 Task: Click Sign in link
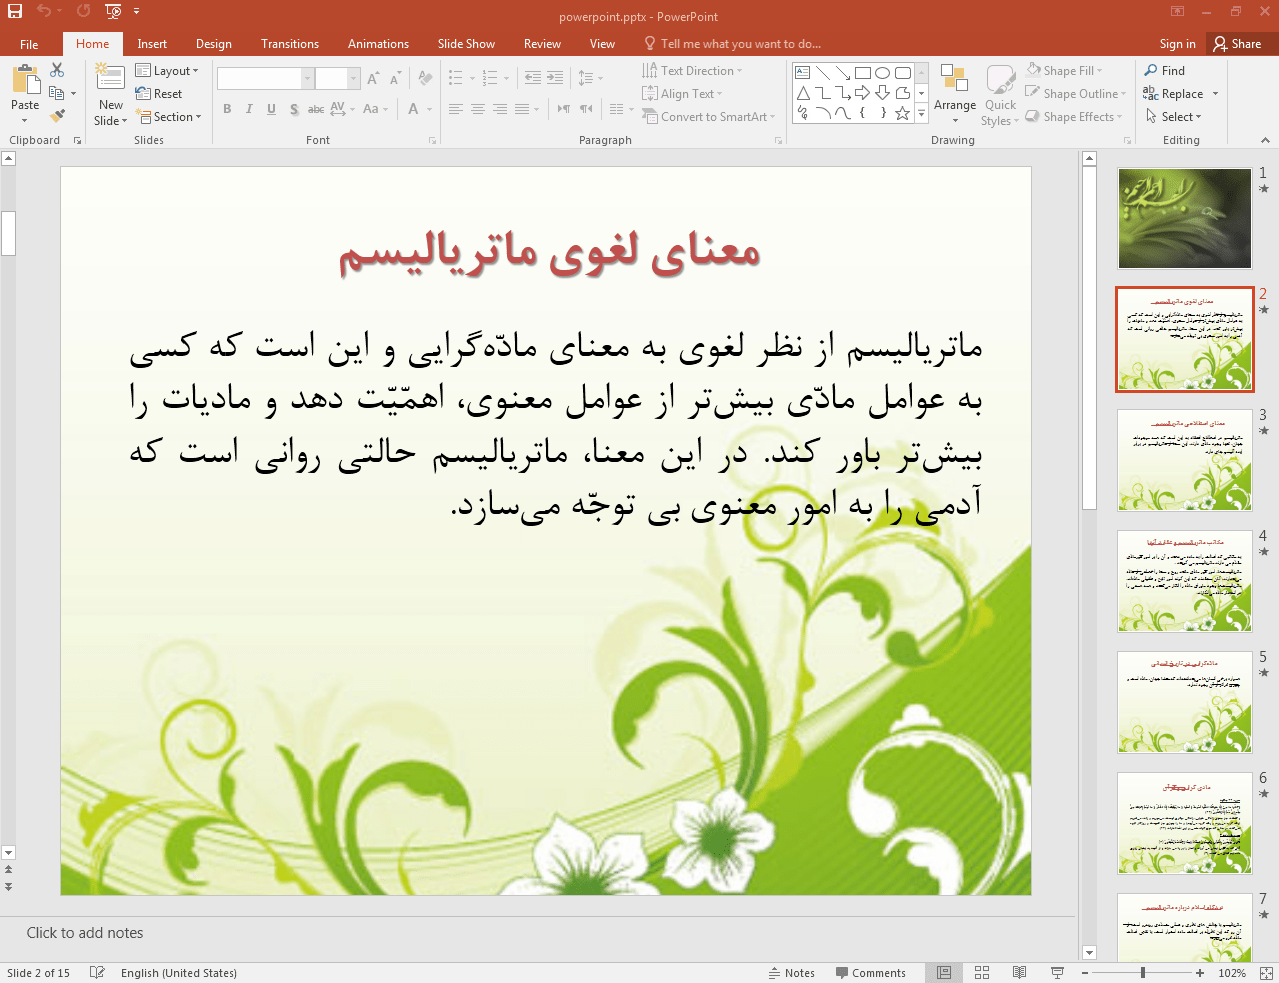[1177, 44]
